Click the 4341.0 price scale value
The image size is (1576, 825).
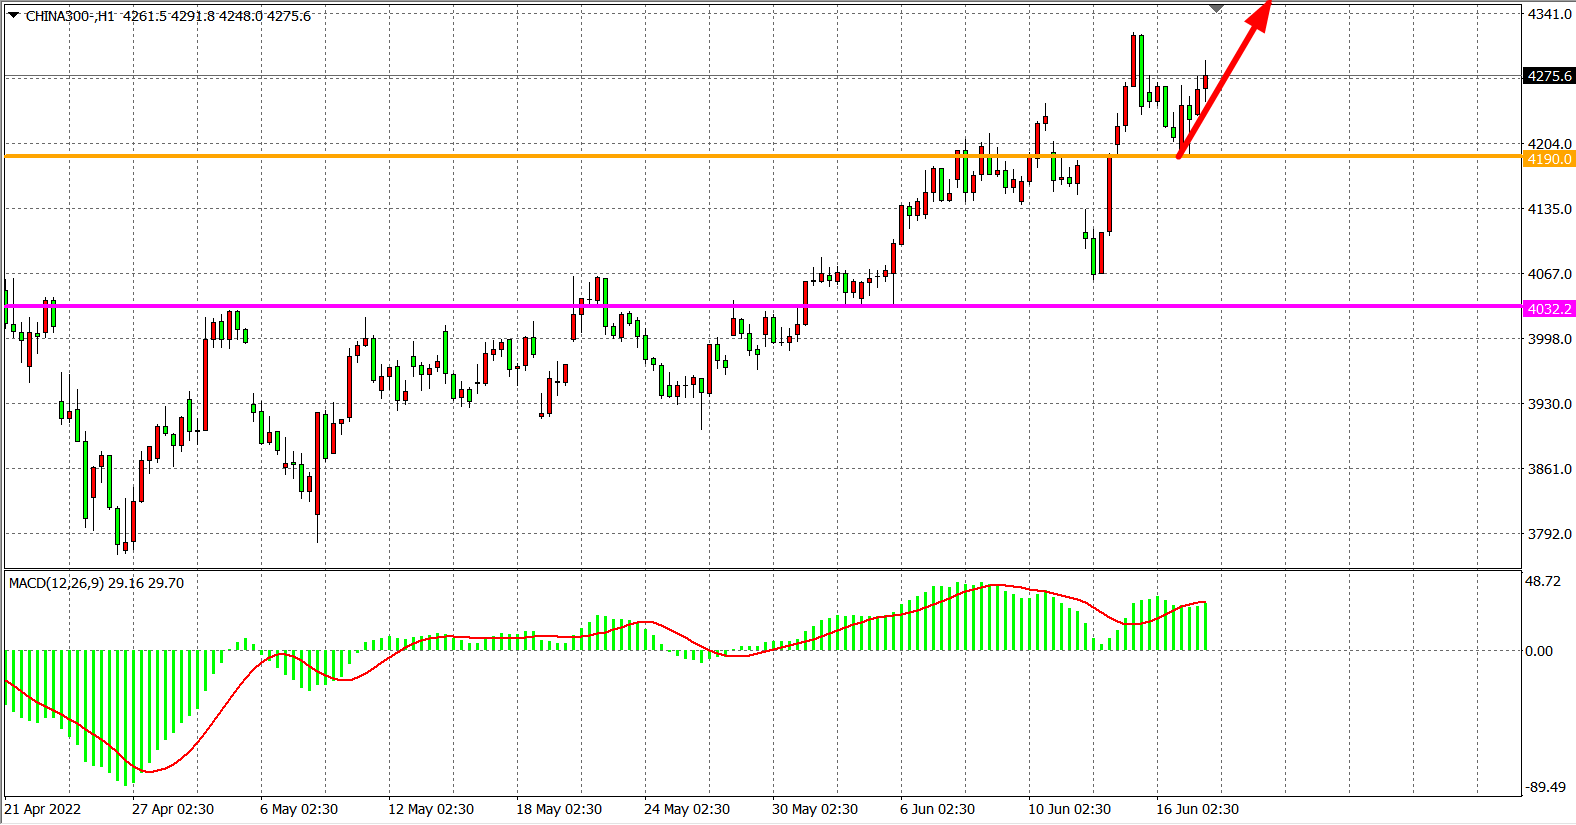[1549, 14]
